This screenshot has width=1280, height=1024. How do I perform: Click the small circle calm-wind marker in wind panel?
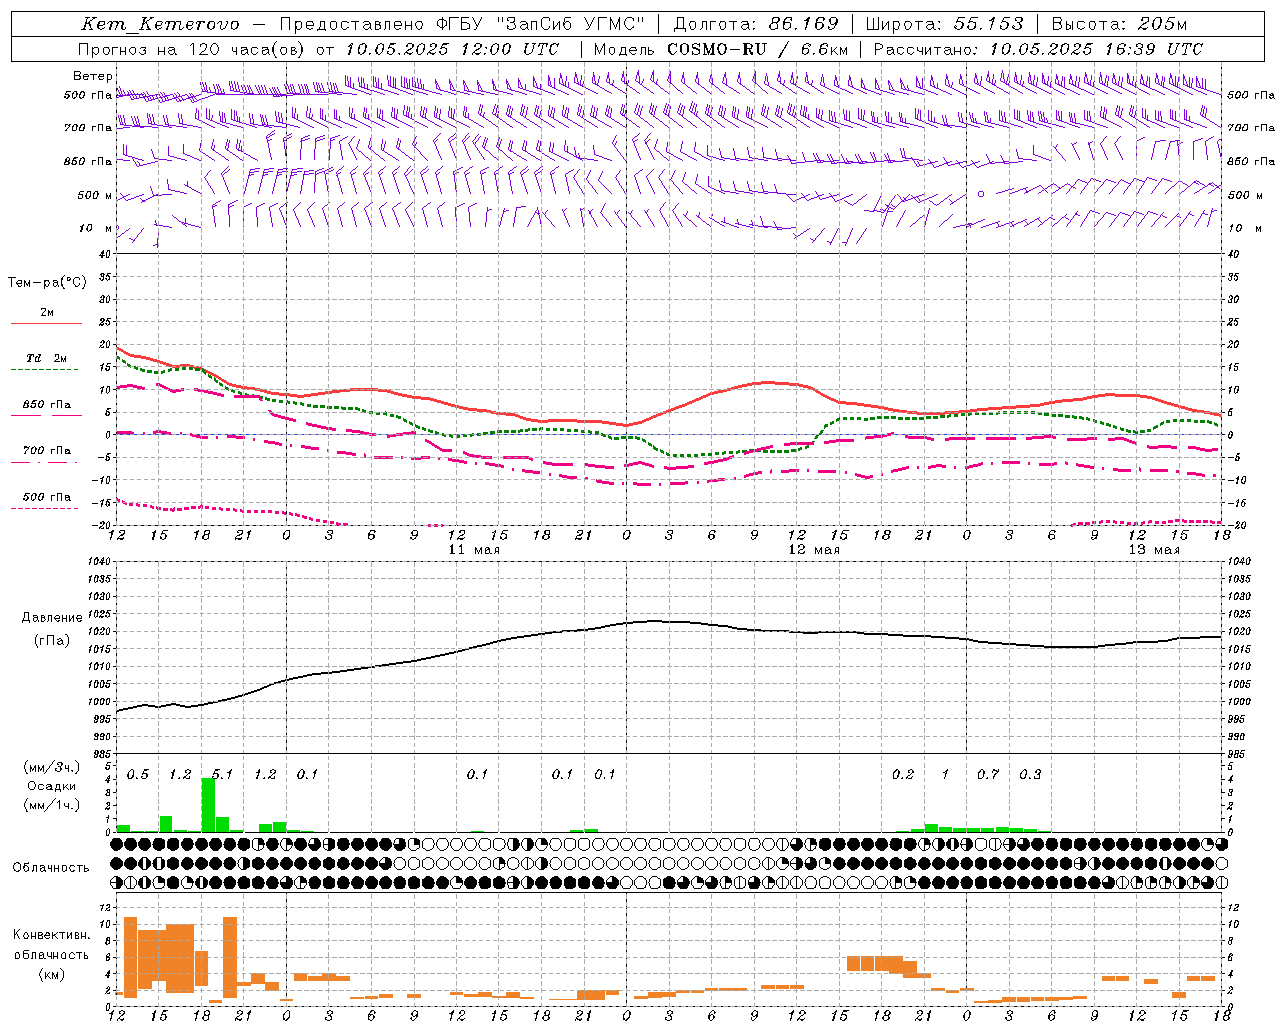pyautogui.click(x=981, y=194)
